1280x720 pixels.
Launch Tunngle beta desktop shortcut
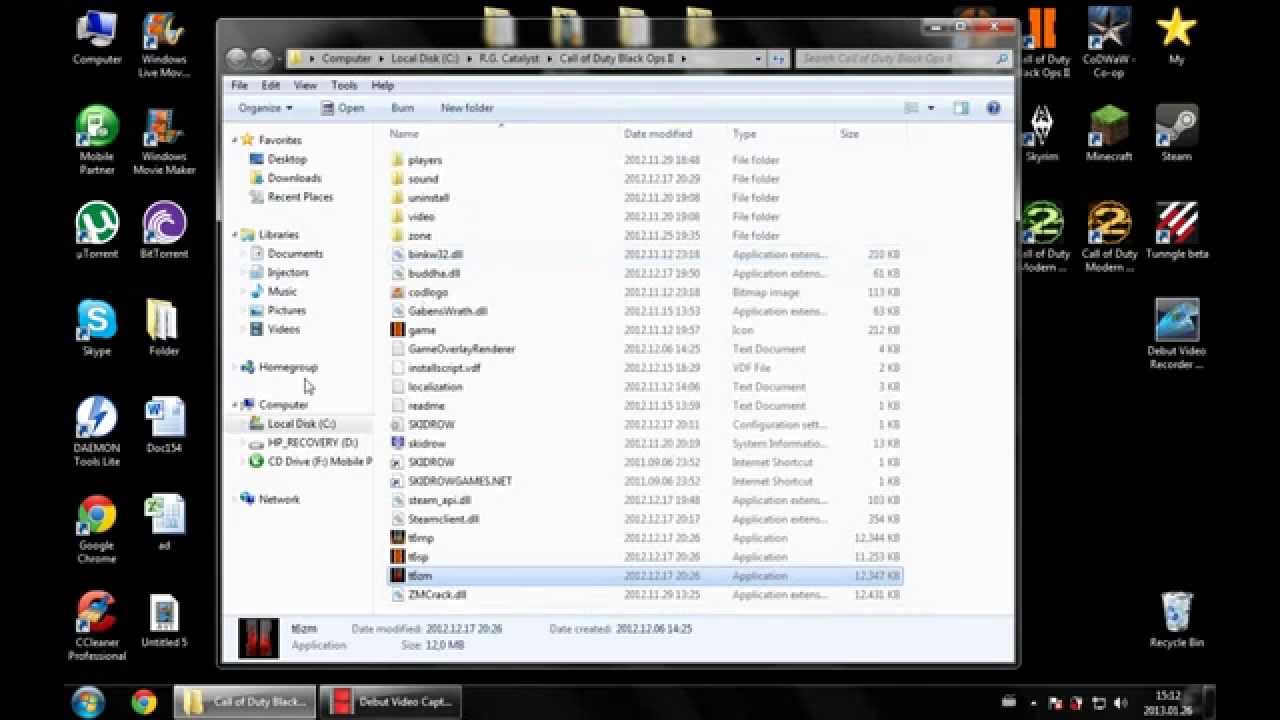pos(1177,230)
